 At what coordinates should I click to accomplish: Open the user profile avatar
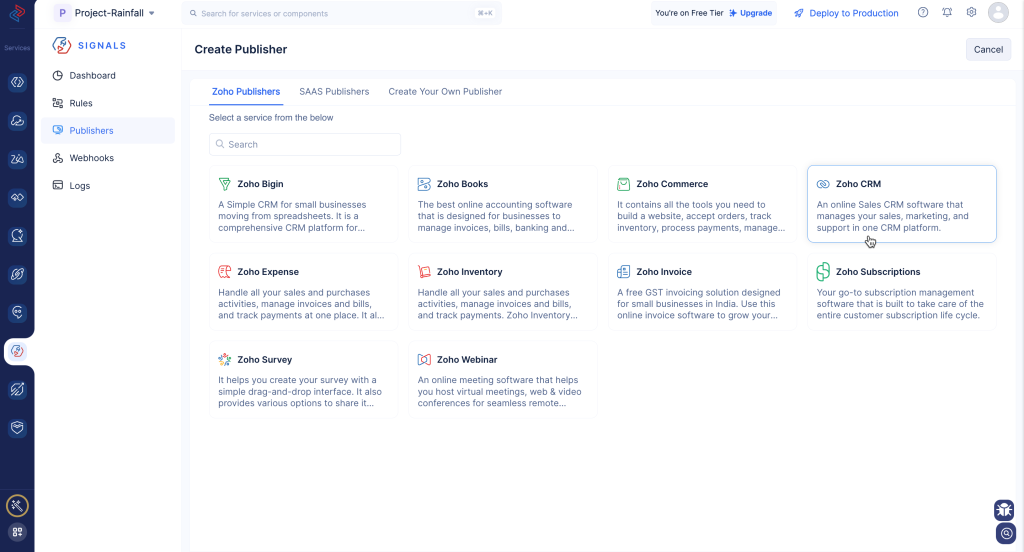coord(998,12)
